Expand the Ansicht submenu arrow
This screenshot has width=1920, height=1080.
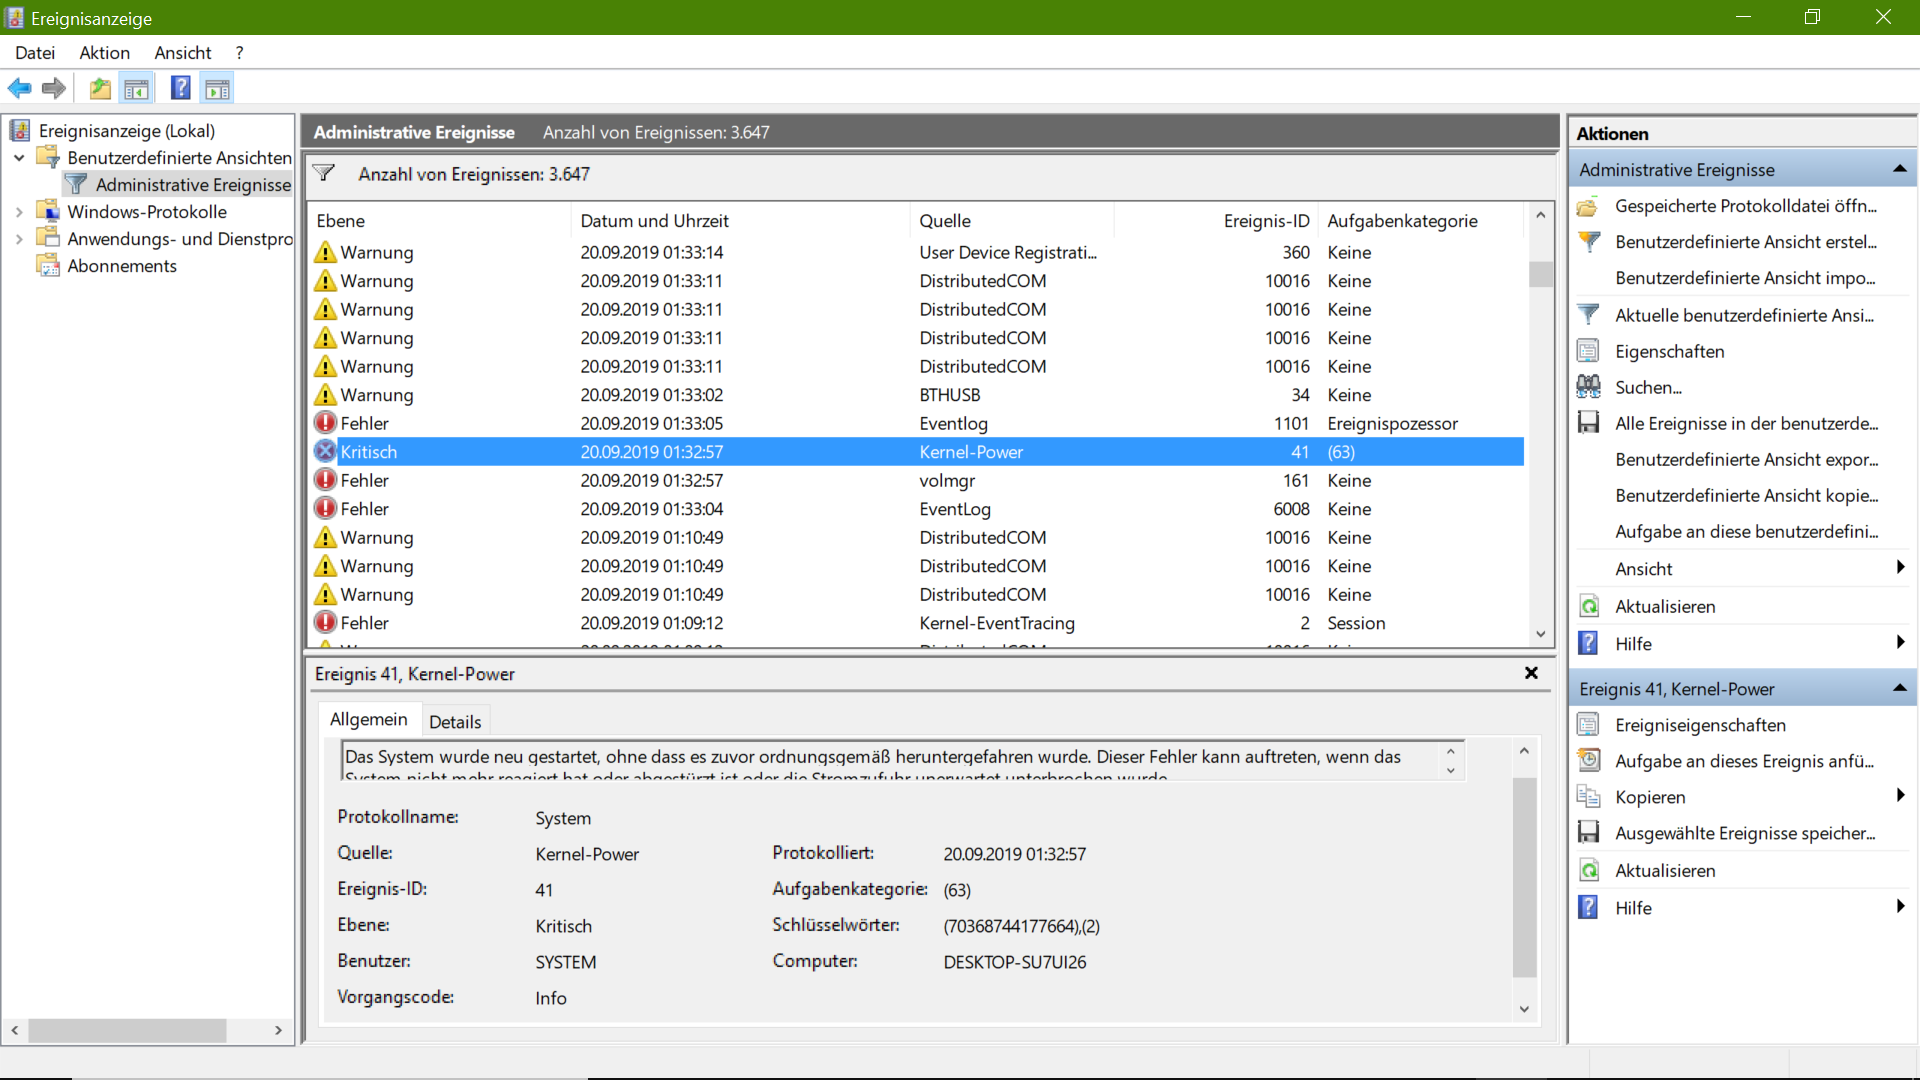coord(1900,568)
